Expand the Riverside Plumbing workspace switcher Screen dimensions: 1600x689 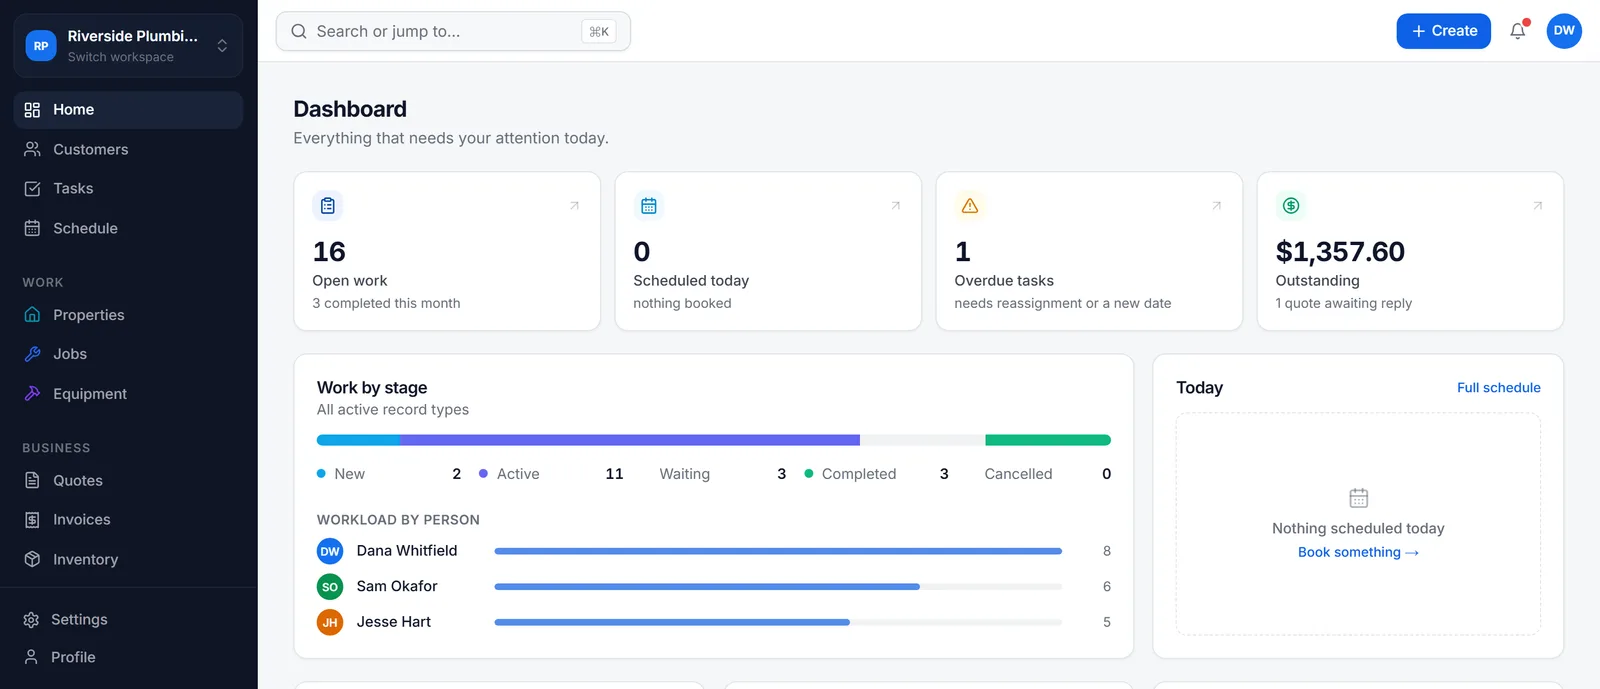pyautogui.click(x=128, y=46)
